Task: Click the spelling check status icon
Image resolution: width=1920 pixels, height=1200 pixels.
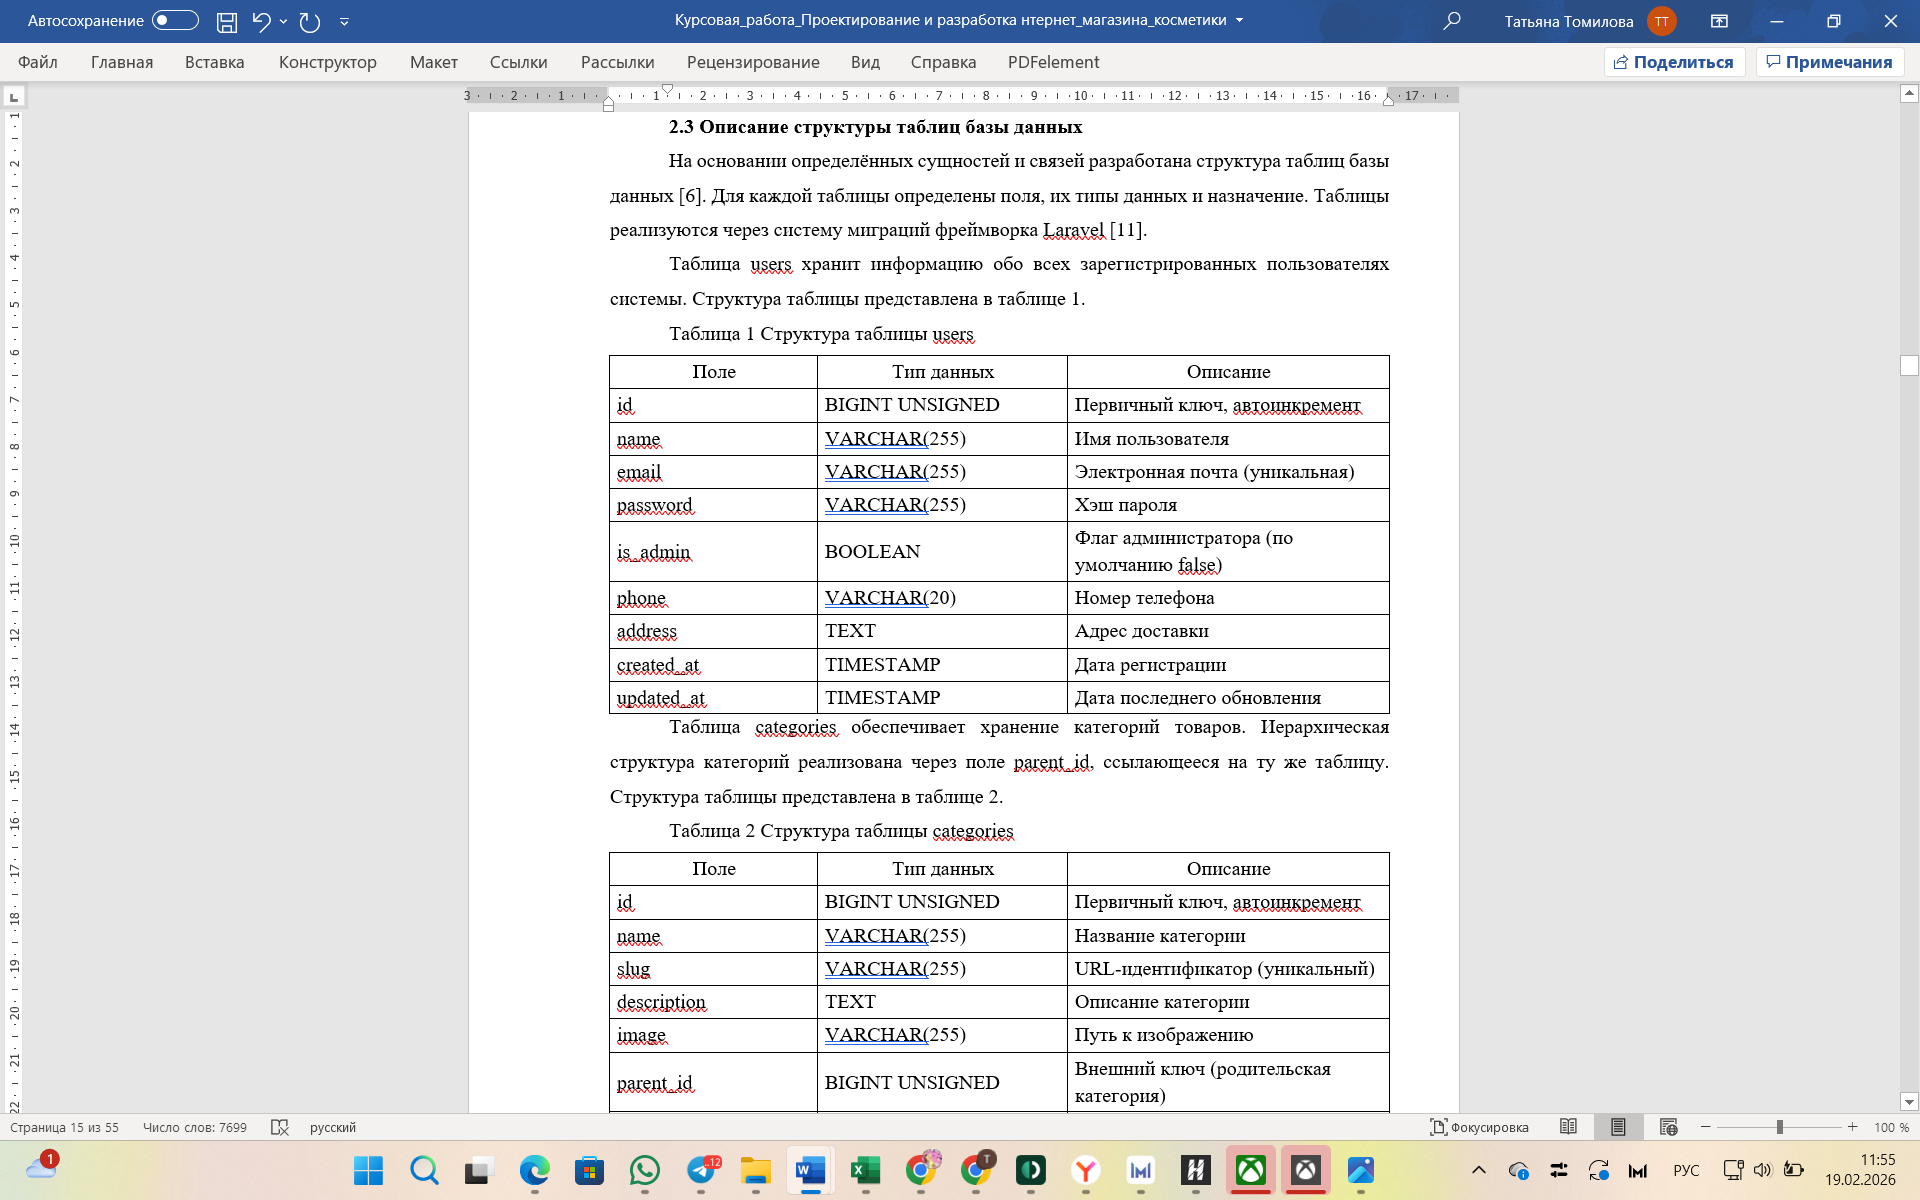Action: [280, 1127]
